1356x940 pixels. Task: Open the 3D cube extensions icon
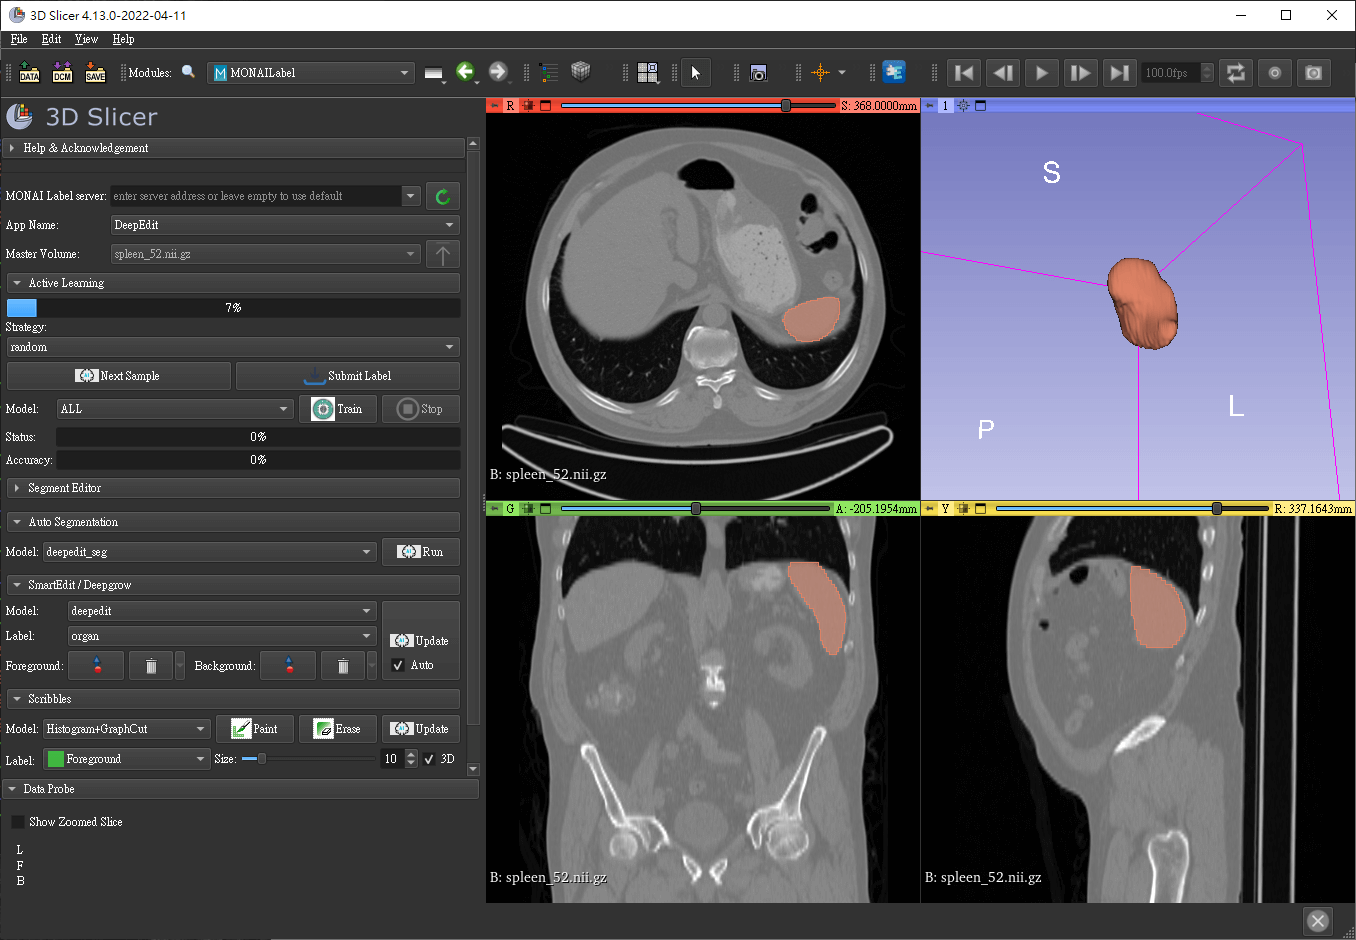580,71
